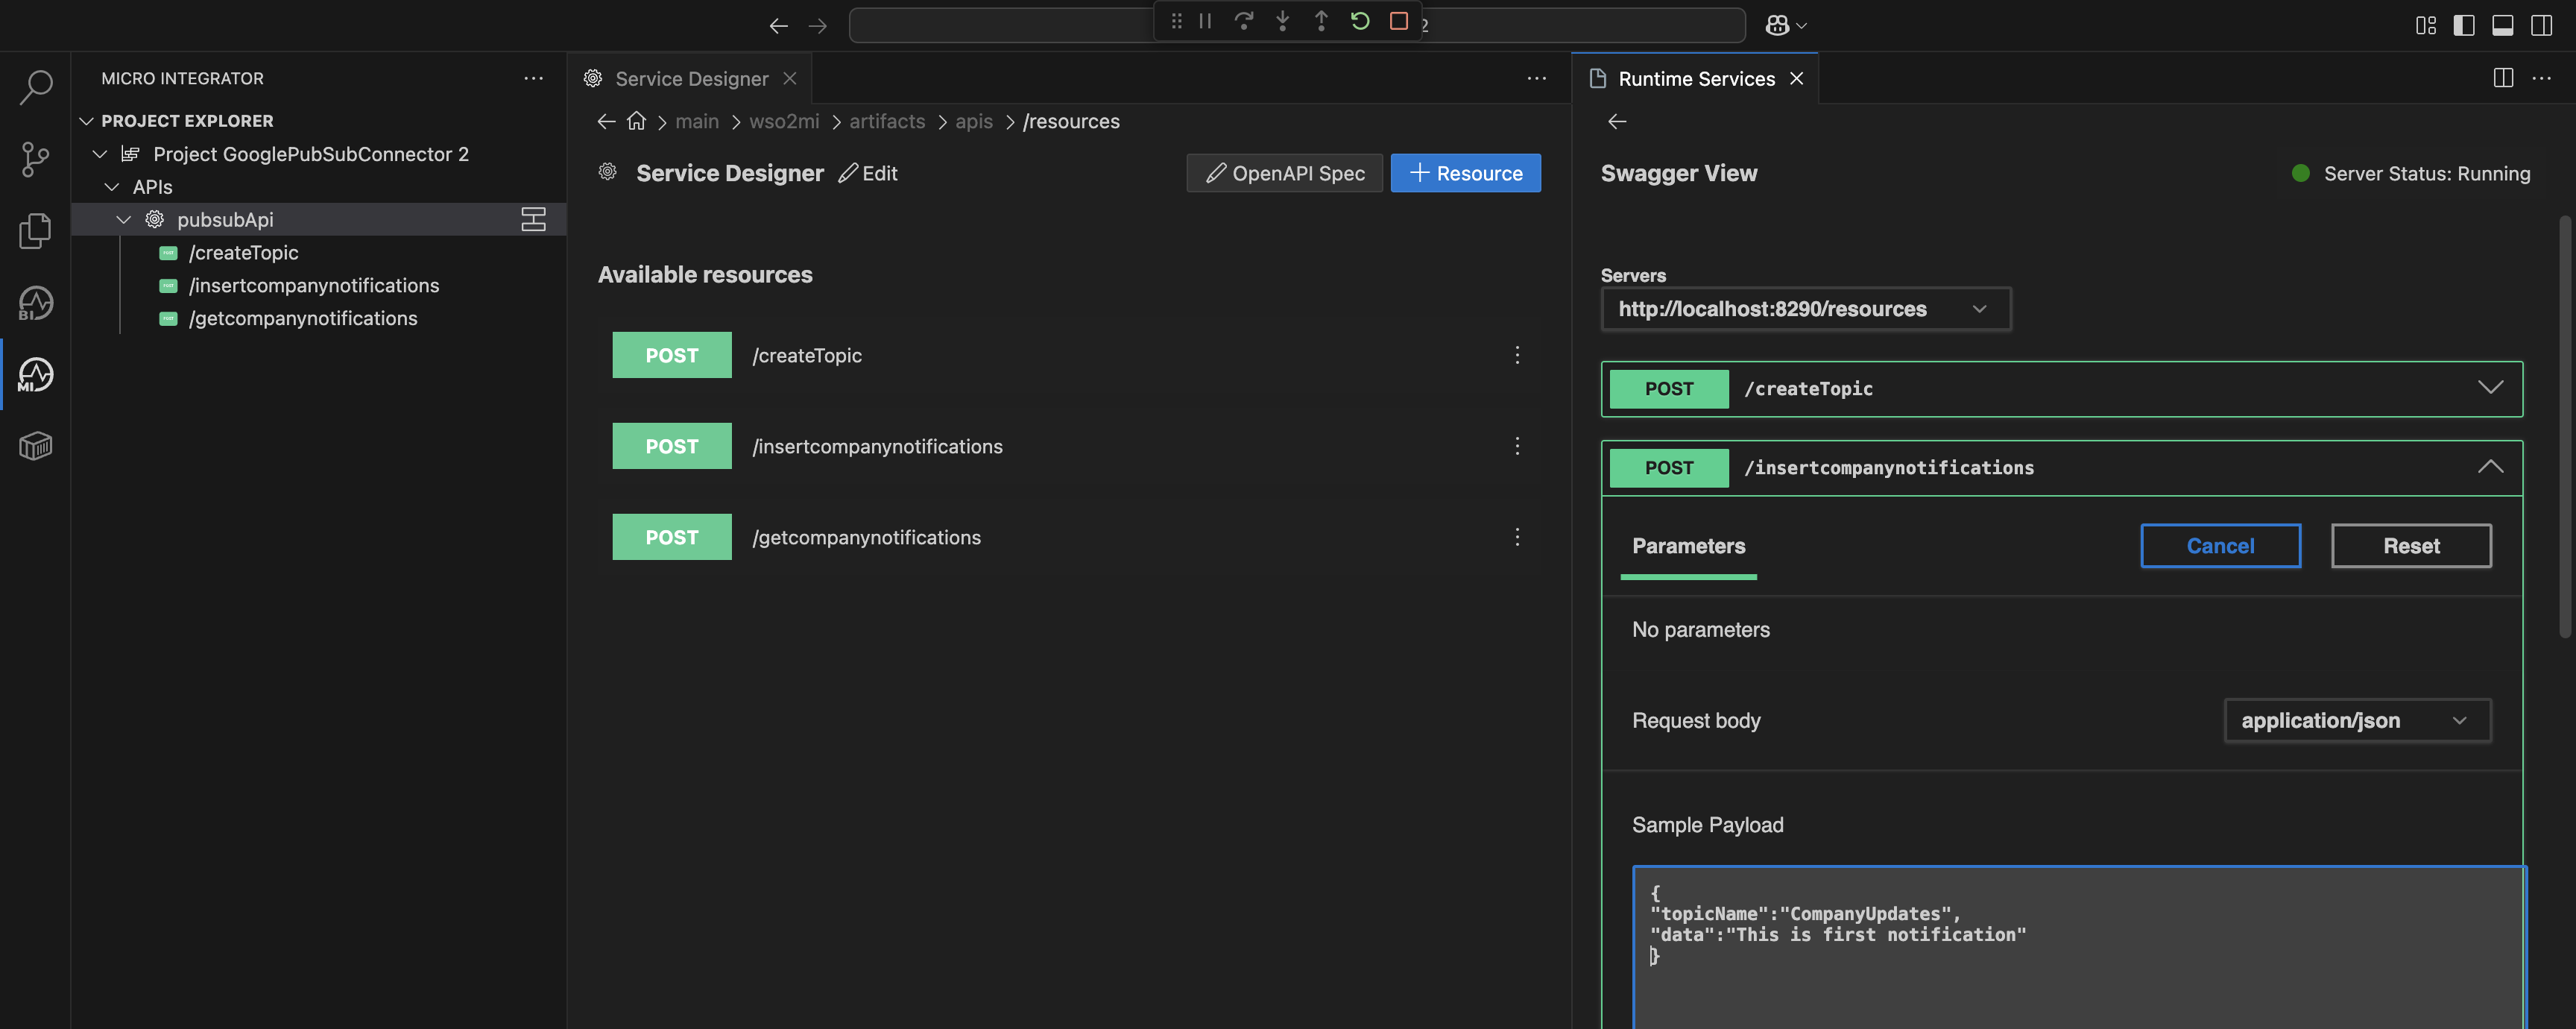Screen dimensions: 2576x1029
Task: Open options menu for /insertcompanynotifications resource
Action: coord(1517,446)
